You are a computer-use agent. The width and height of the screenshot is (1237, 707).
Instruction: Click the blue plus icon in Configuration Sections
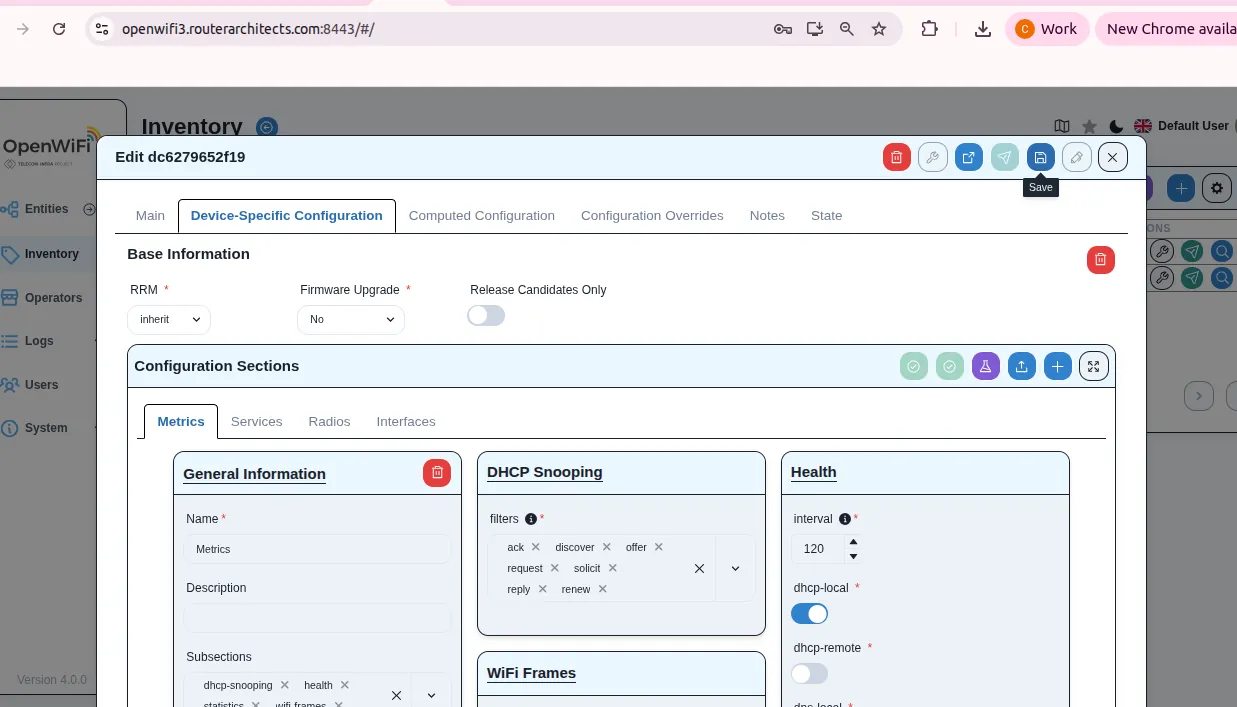click(1057, 366)
